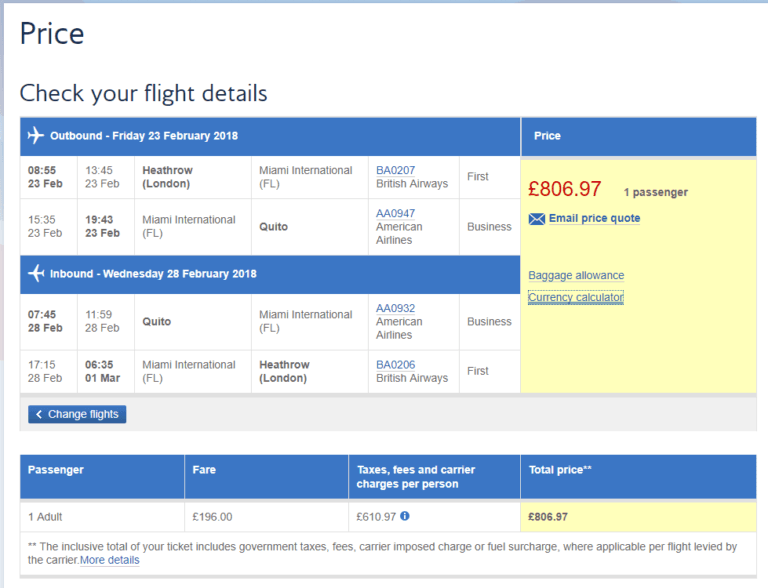Viewport: 768px width, 588px height.
Task: Click the outbound airplane icon
Action: [x=36, y=136]
